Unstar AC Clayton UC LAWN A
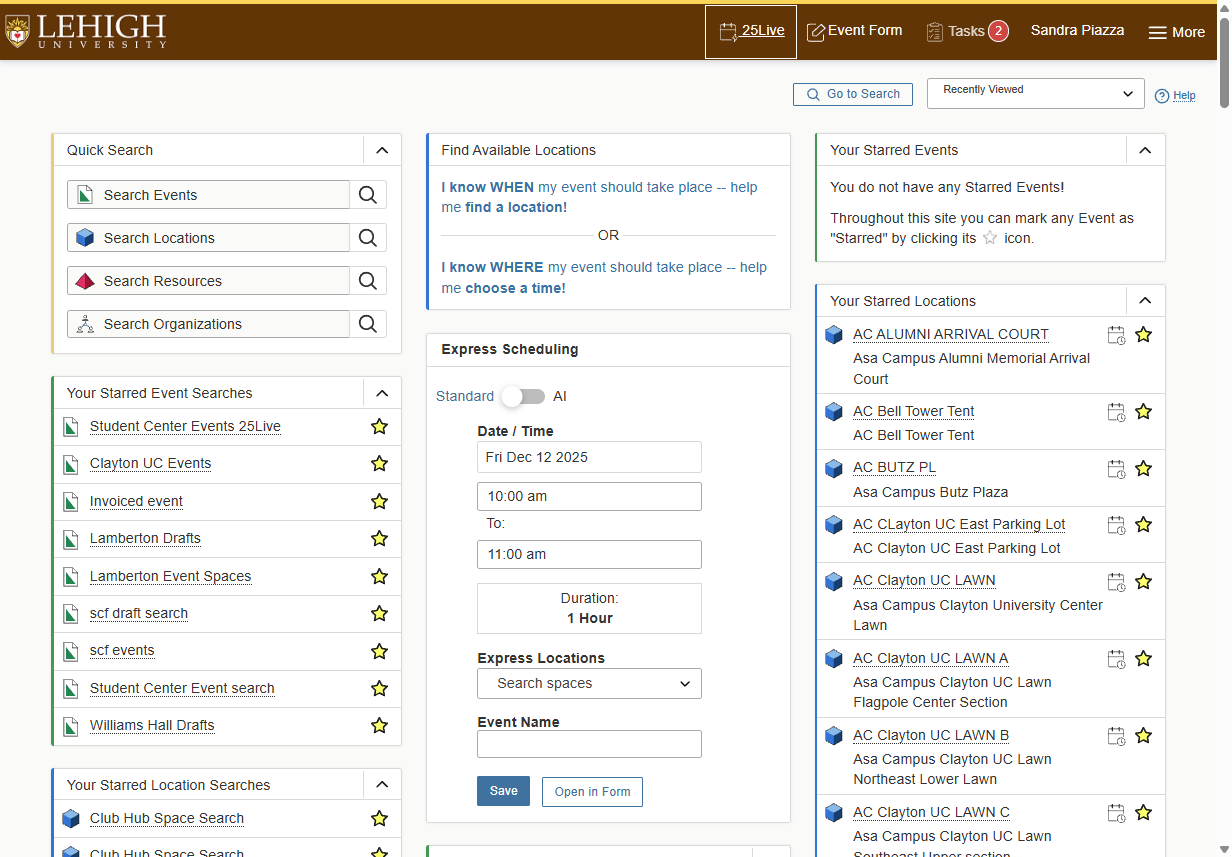Image resolution: width=1232 pixels, height=857 pixels. point(1143,658)
